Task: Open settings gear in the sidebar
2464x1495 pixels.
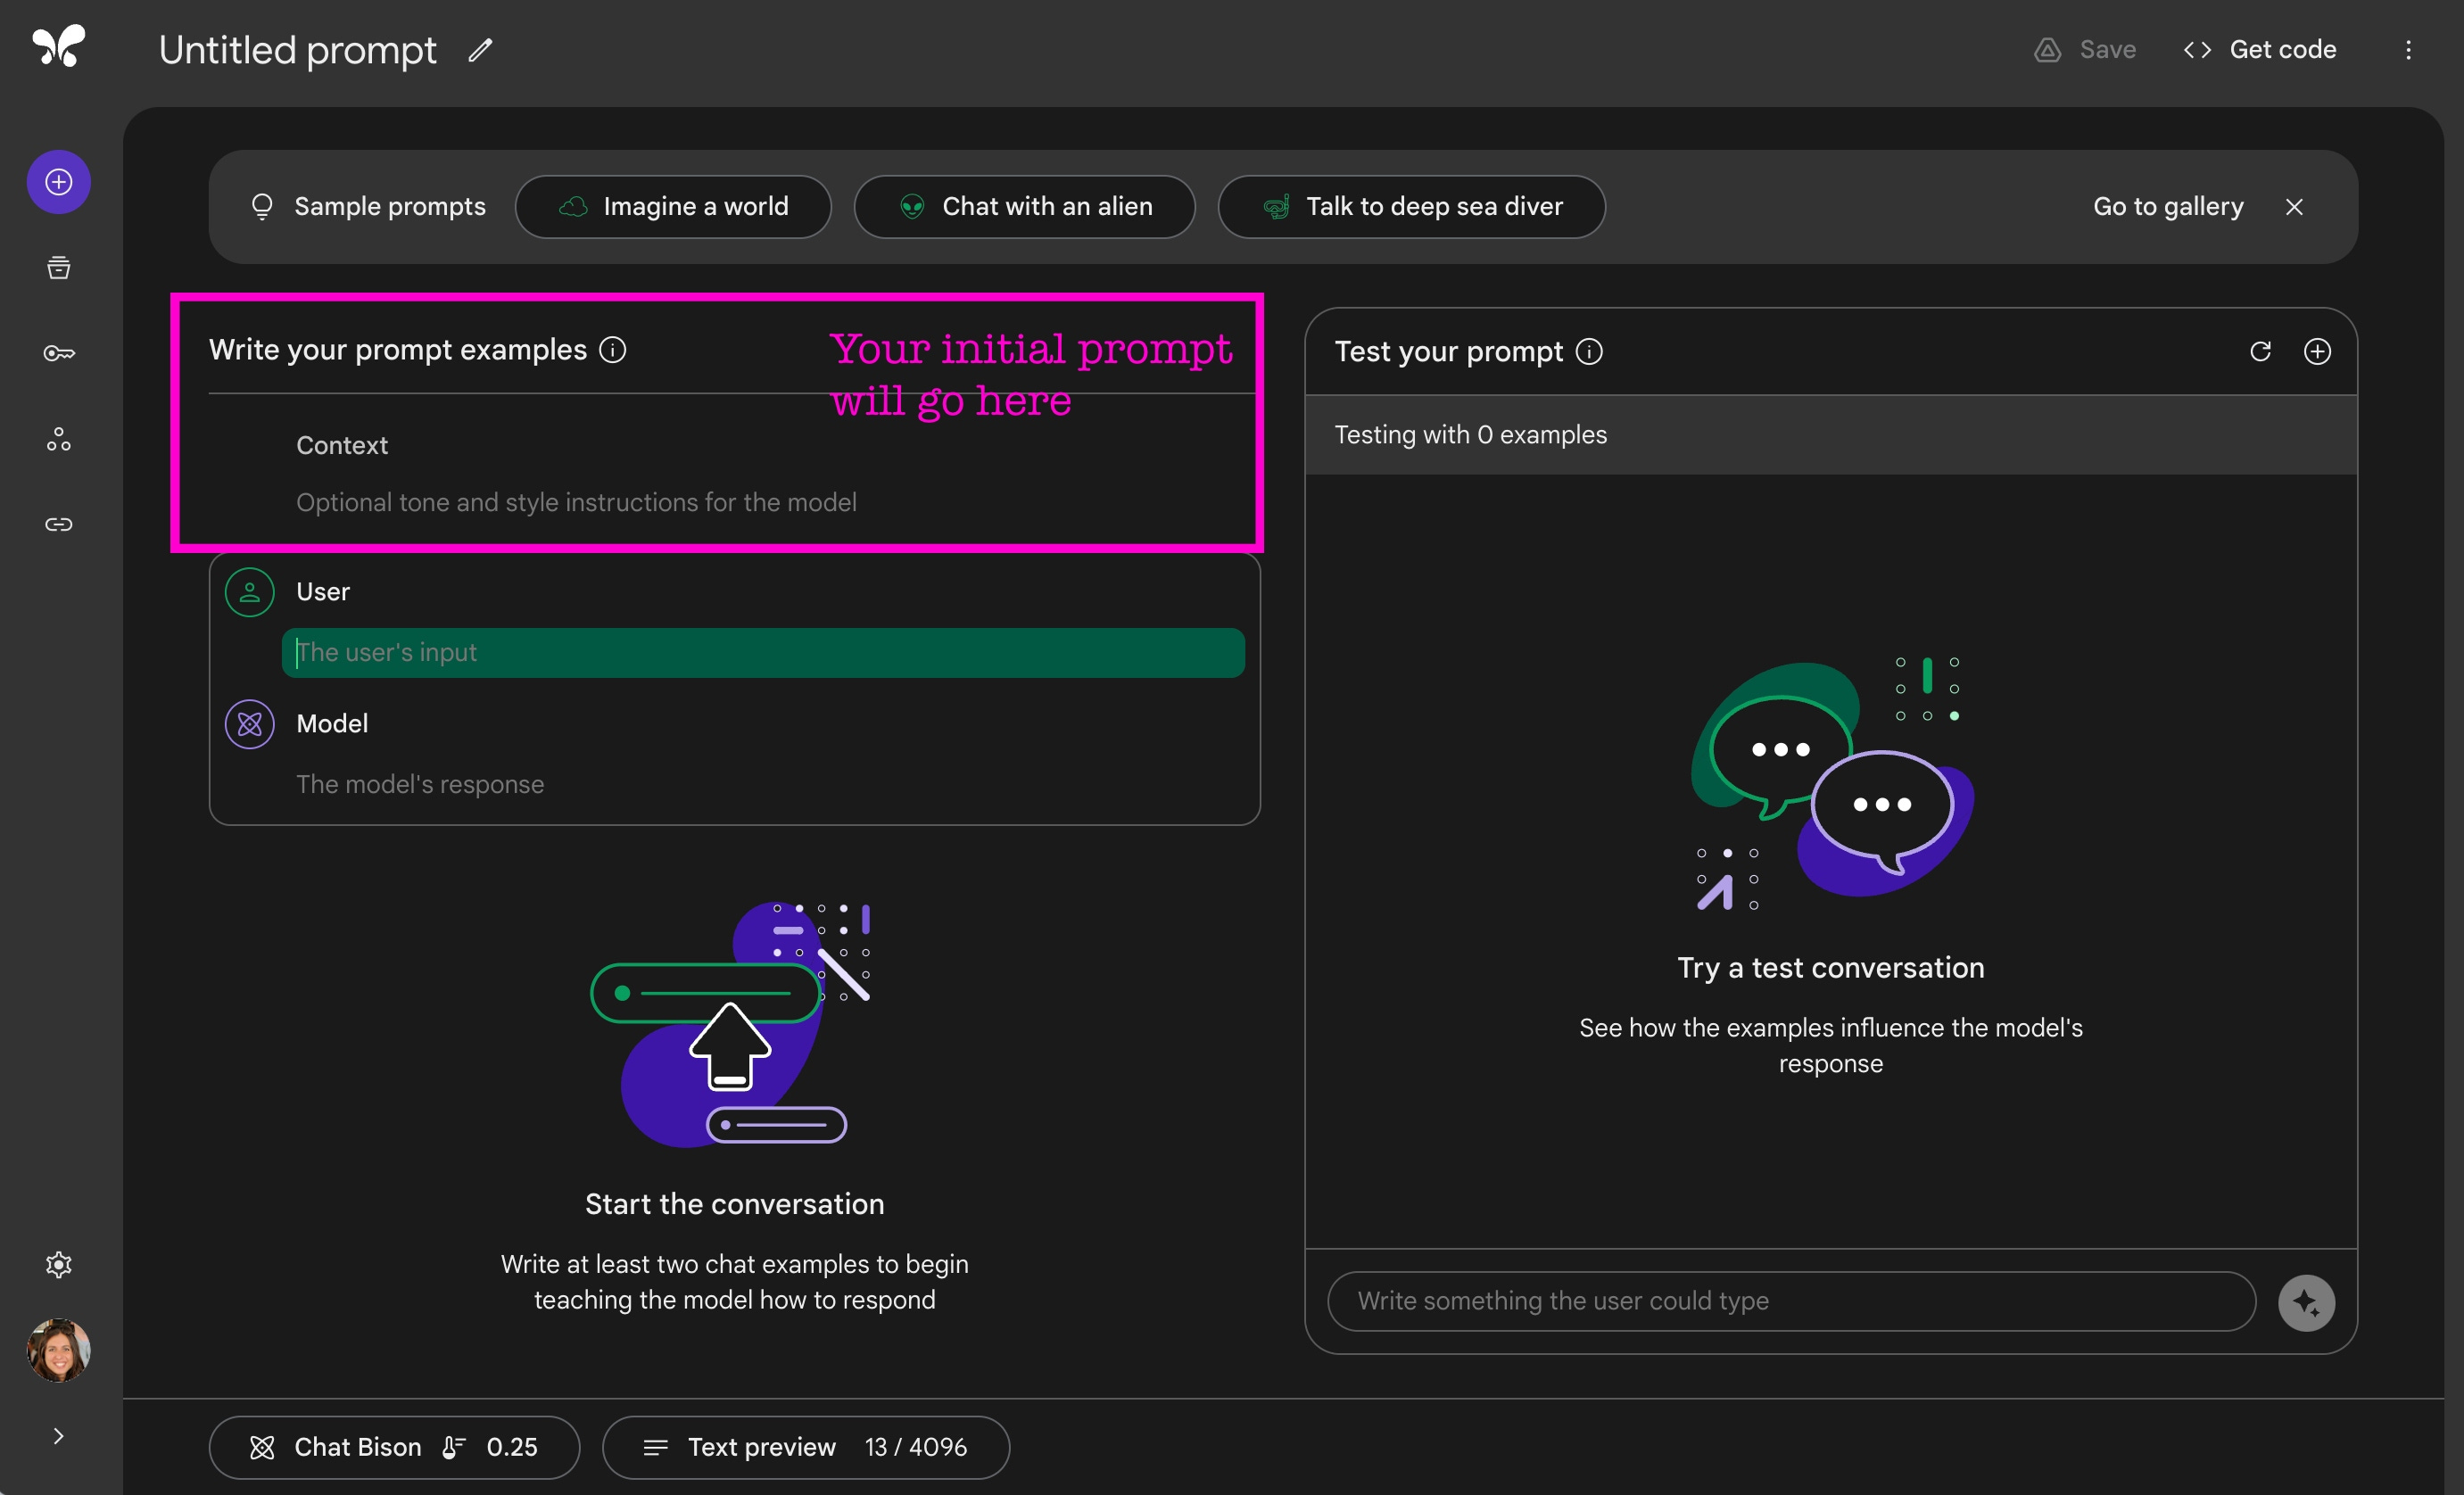Action: 59,1265
